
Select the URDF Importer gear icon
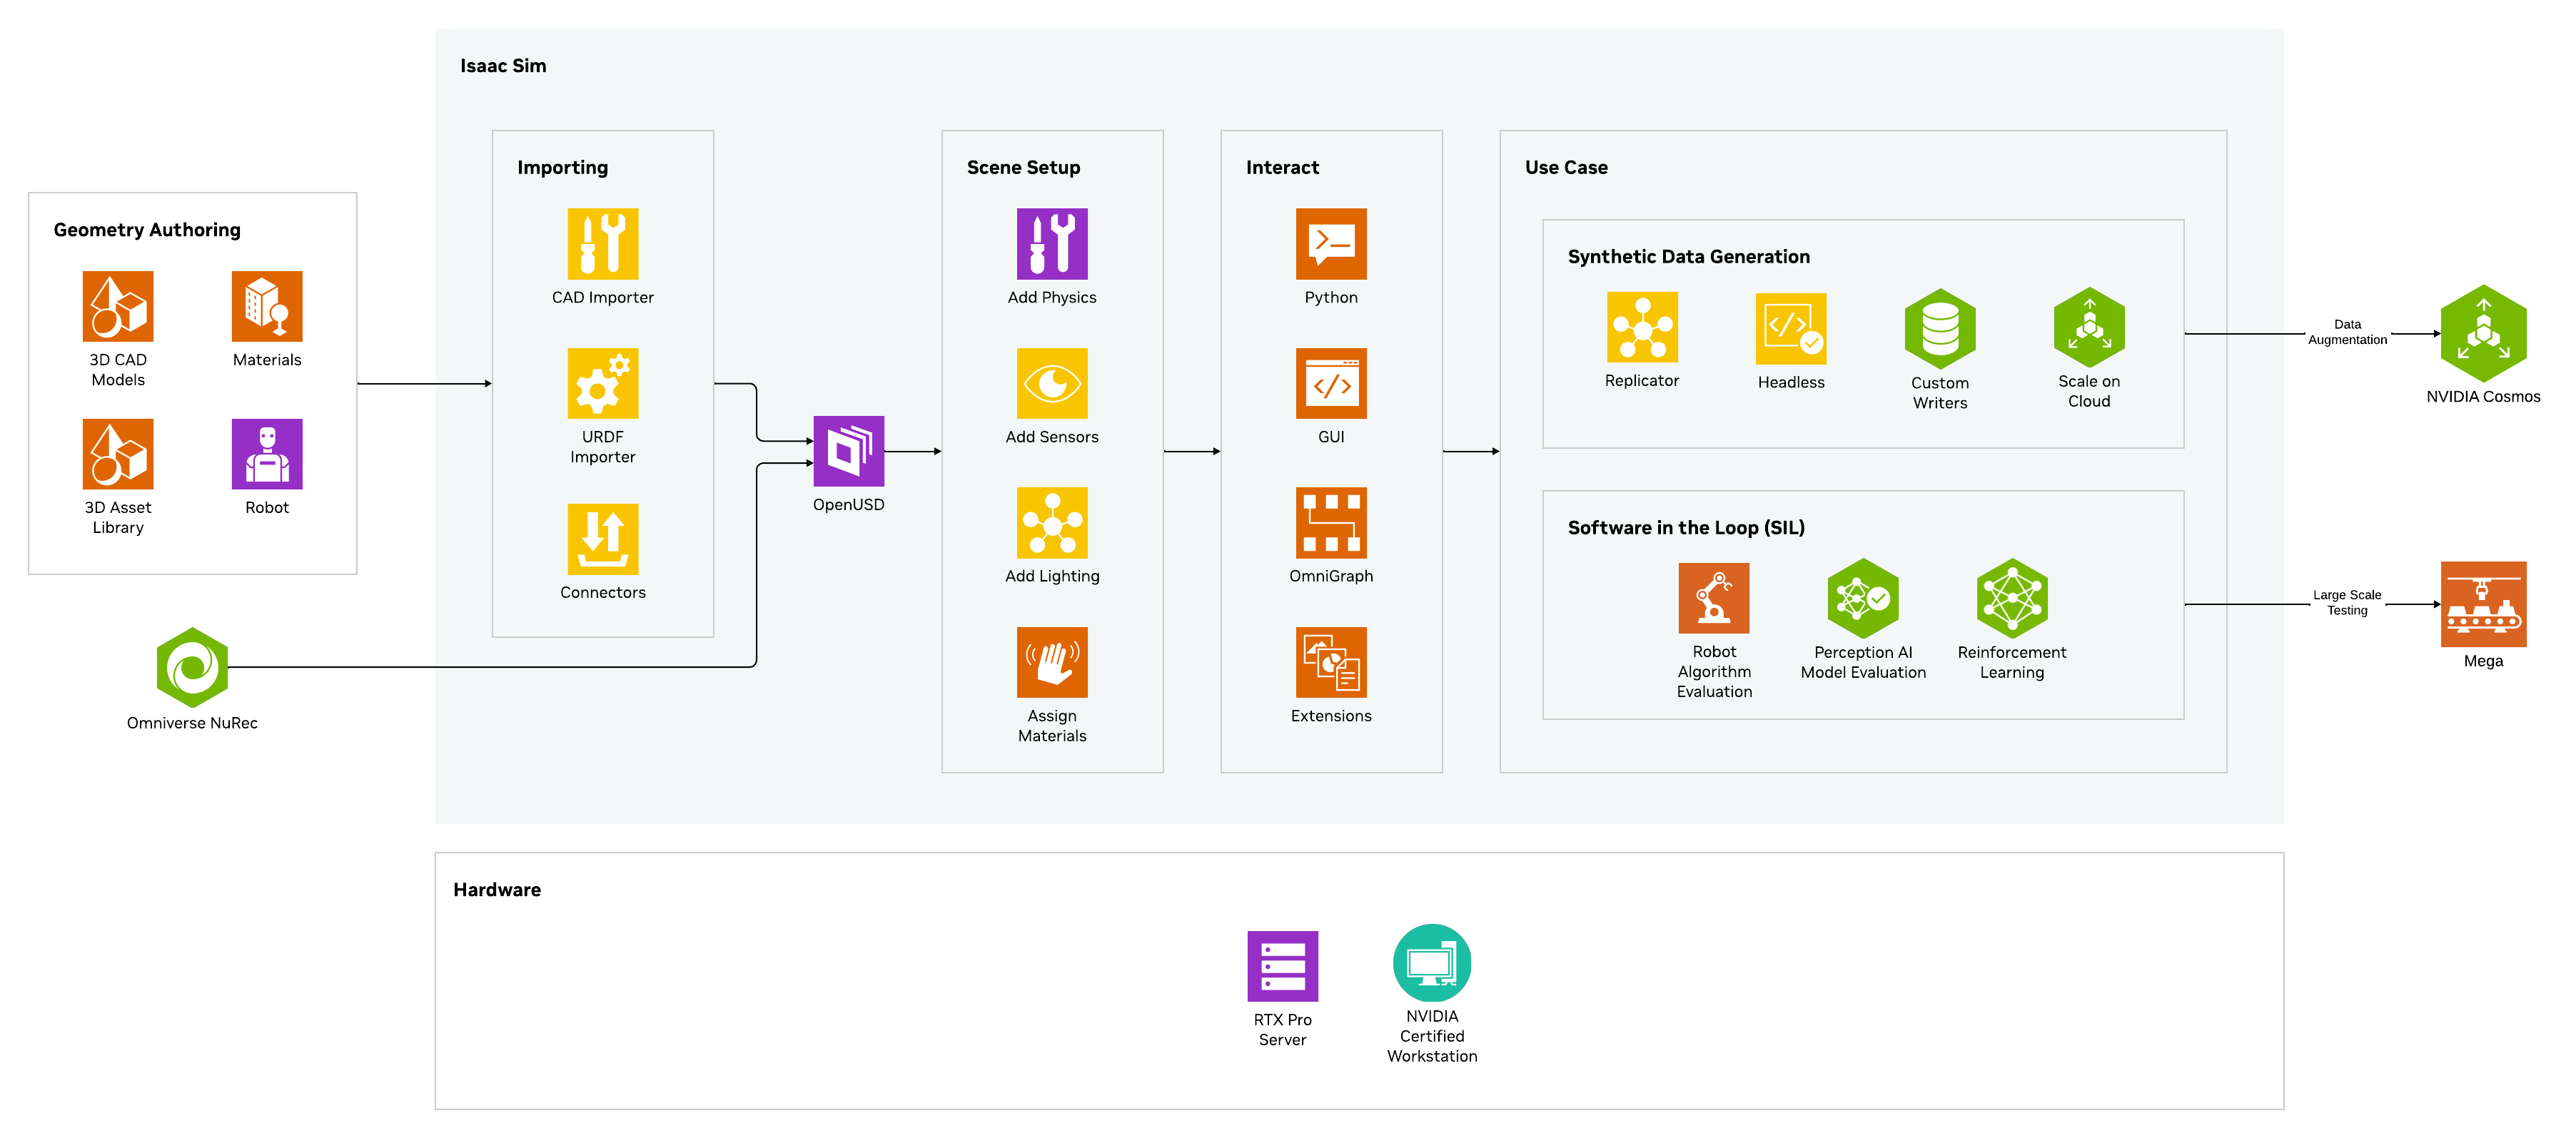[x=602, y=383]
